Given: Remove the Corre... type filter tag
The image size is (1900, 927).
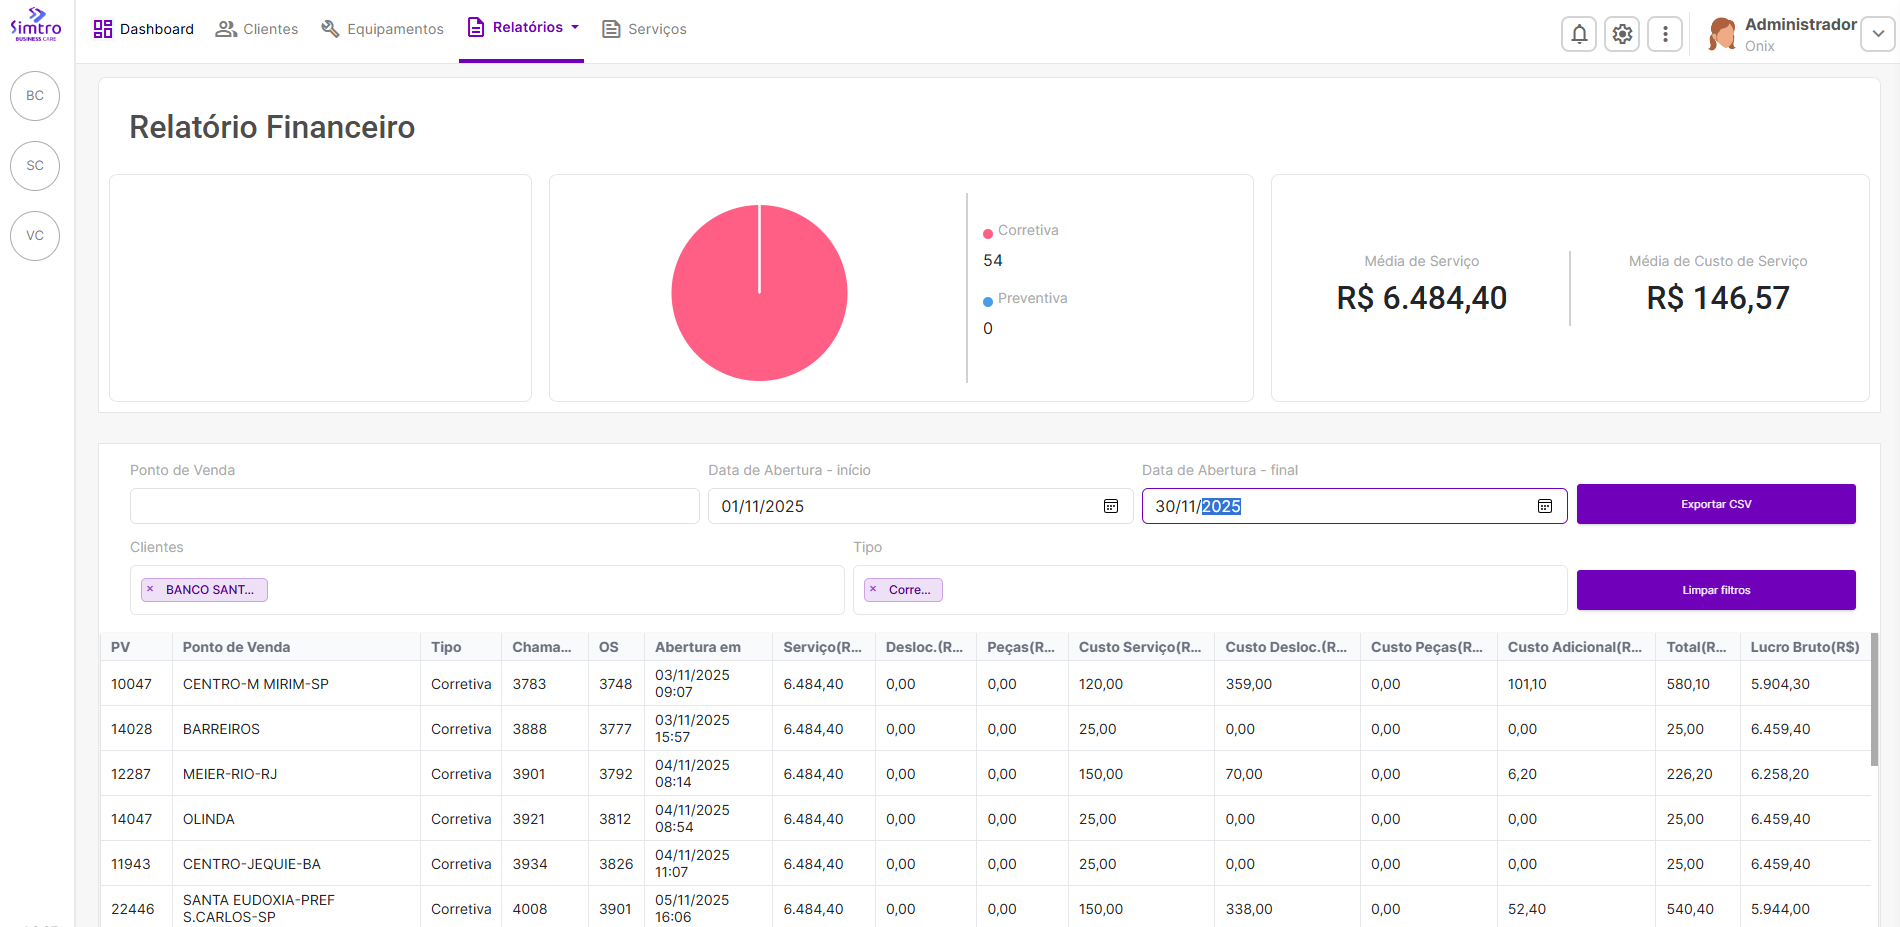Looking at the screenshot, I should coord(873,590).
